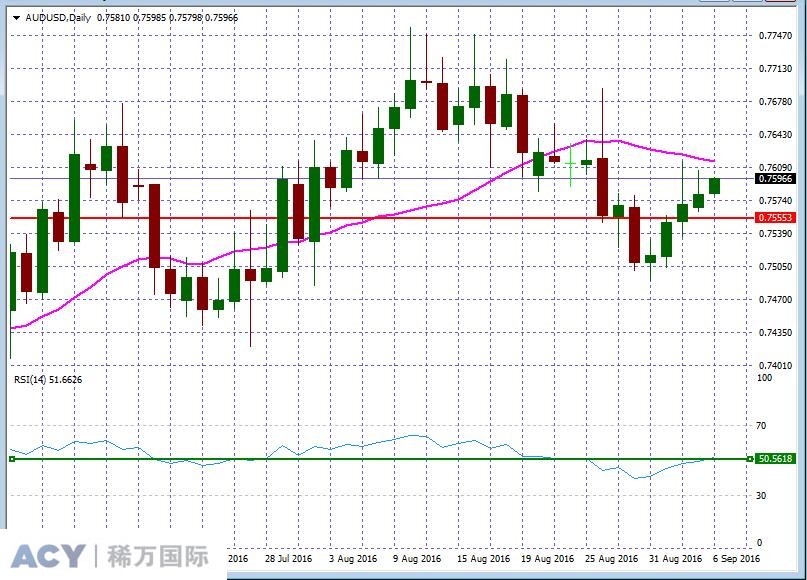Click the current price label 0.75966
The image size is (807, 580).
click(x=775, y=179)
